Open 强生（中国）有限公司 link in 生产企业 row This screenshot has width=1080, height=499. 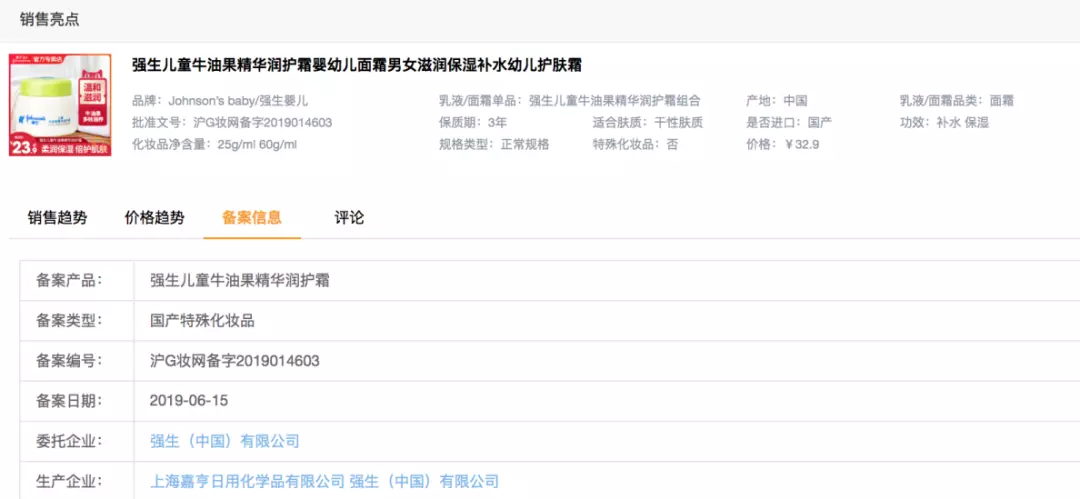(424, 481)
